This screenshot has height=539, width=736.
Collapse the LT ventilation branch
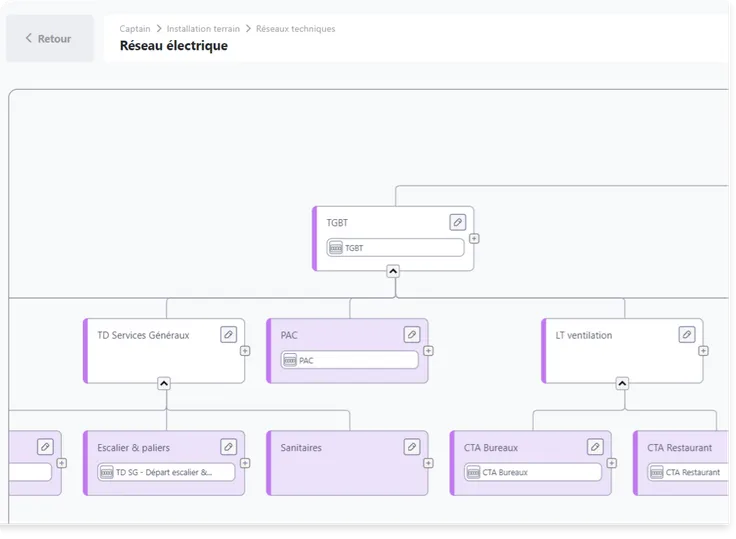(622, 384)
